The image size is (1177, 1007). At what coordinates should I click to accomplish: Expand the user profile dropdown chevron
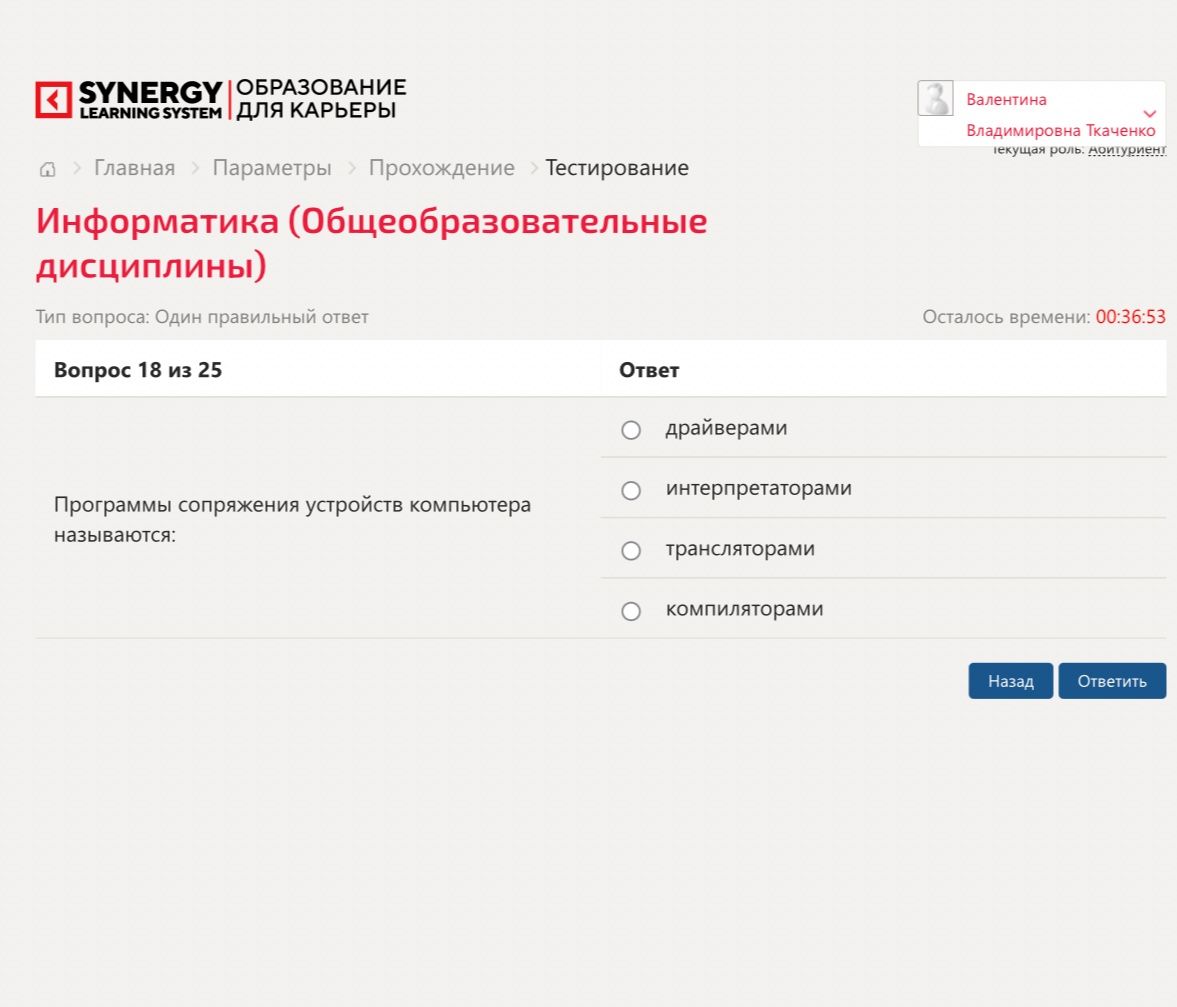coord(1149,114)
